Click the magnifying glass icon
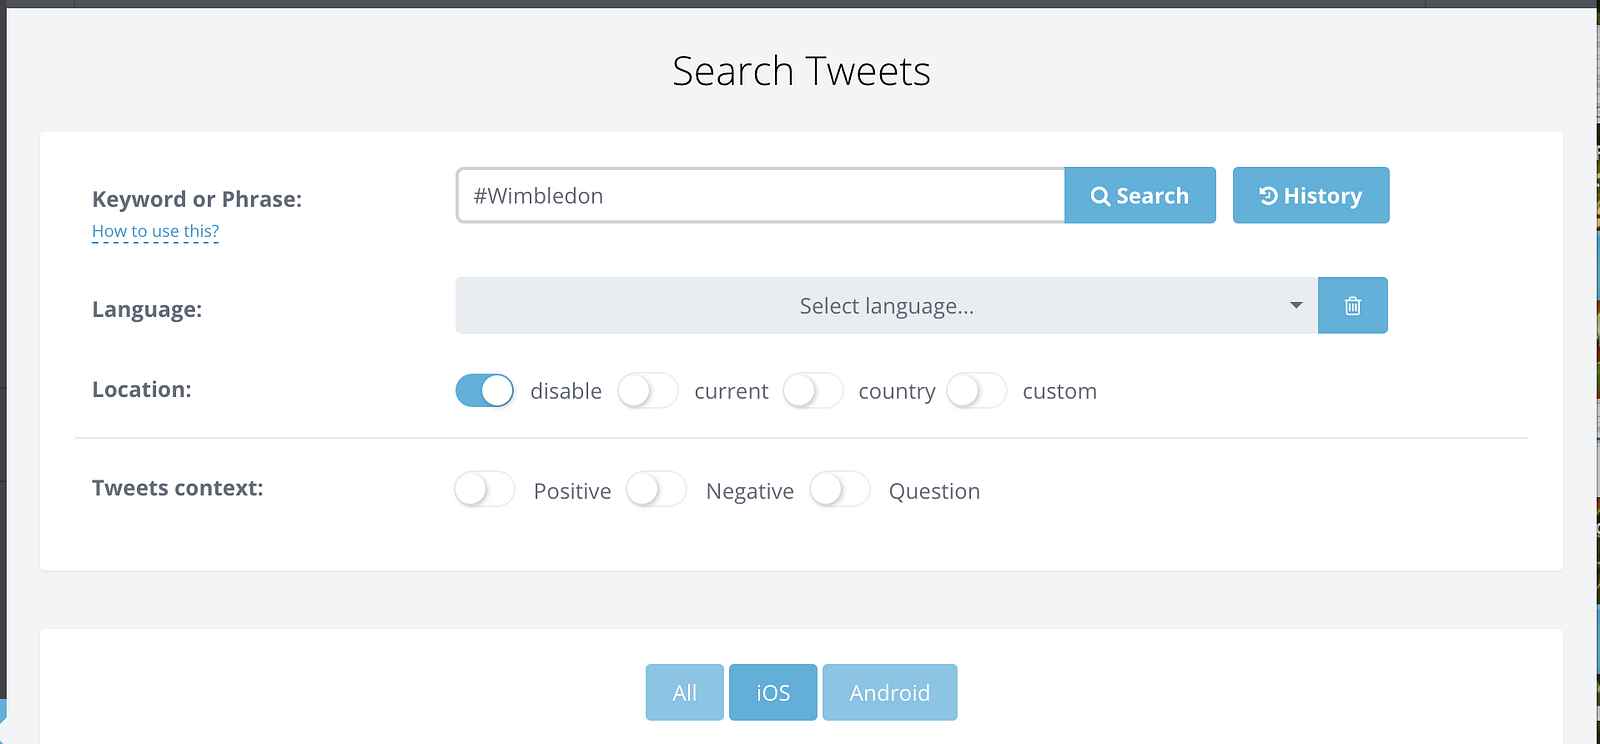Image resolution: width=1600 pixels, height=744 pixels. click(1100, 196)
